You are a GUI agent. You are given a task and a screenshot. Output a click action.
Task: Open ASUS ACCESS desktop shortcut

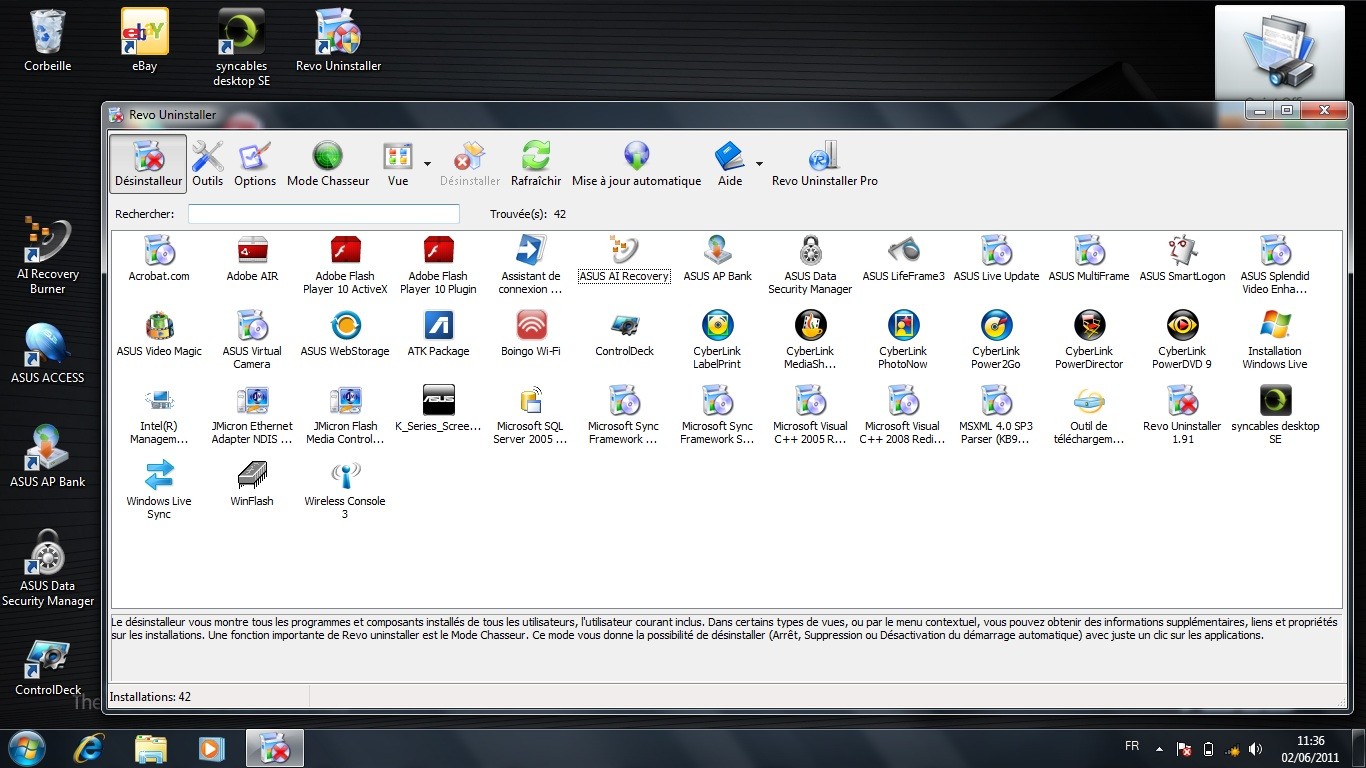click(48, 353)
